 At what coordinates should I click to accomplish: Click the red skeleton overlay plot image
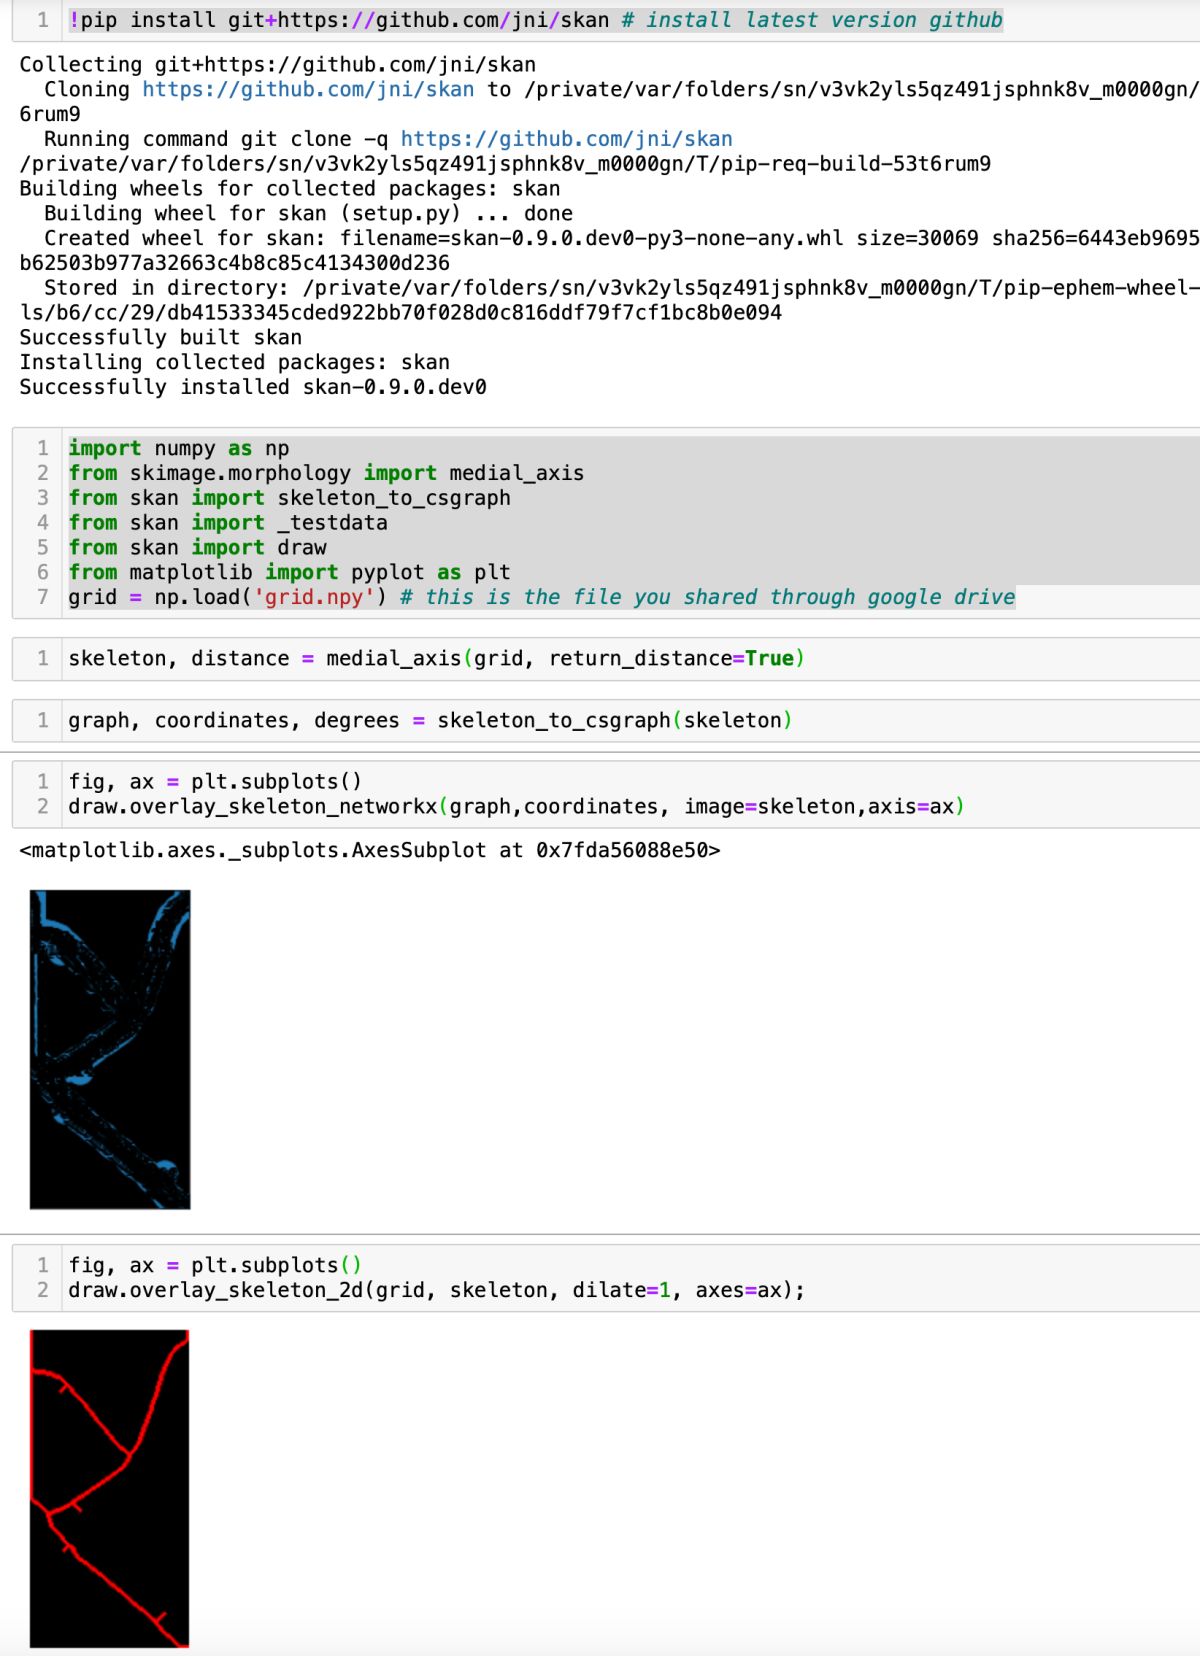[x=110, y=1488]
